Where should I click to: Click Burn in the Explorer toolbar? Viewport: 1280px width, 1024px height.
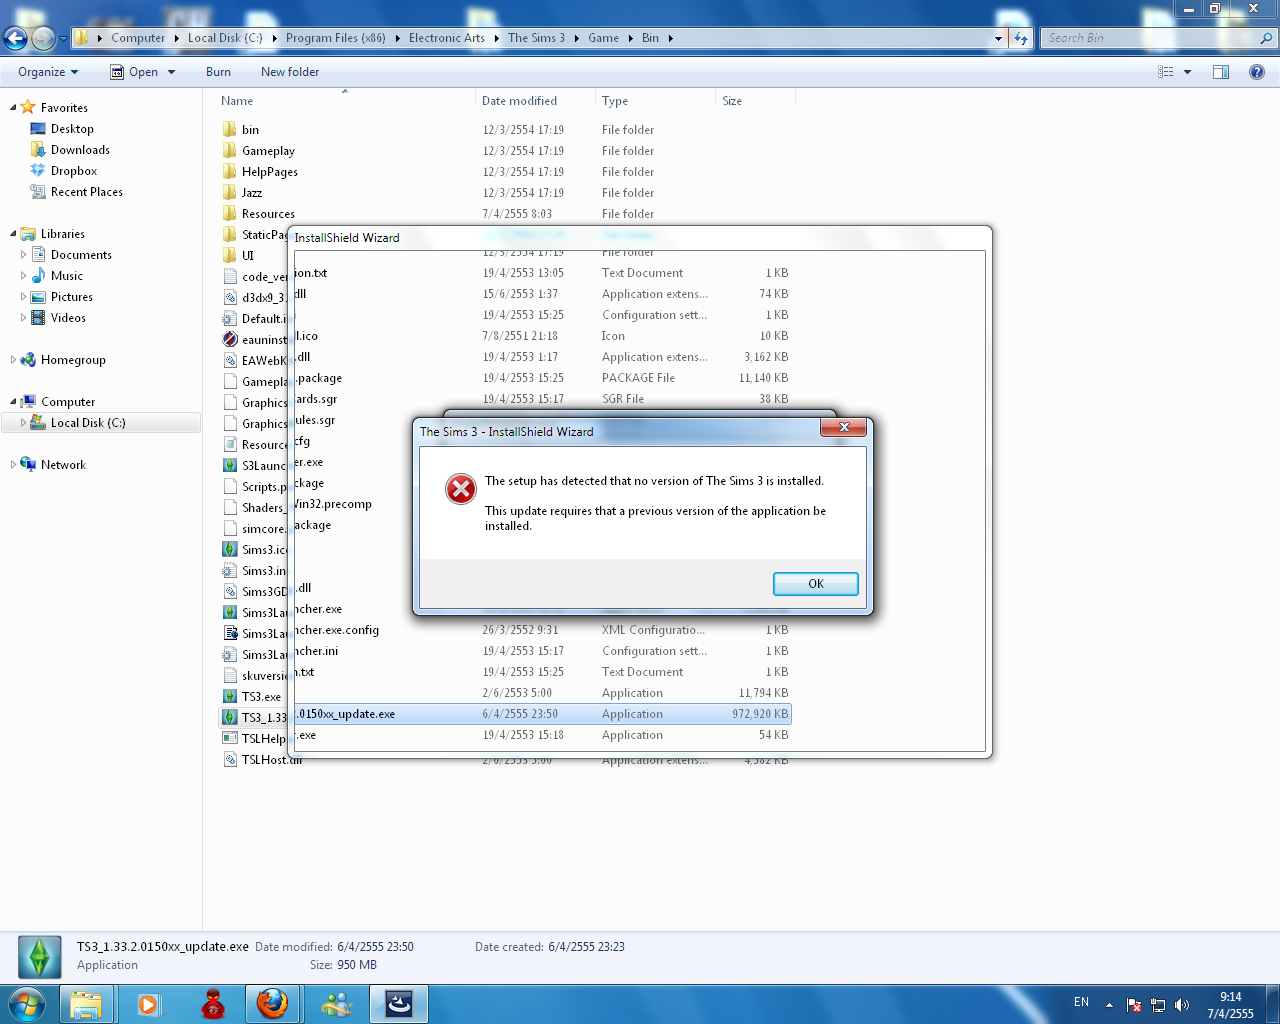click(x=218, y=72)
